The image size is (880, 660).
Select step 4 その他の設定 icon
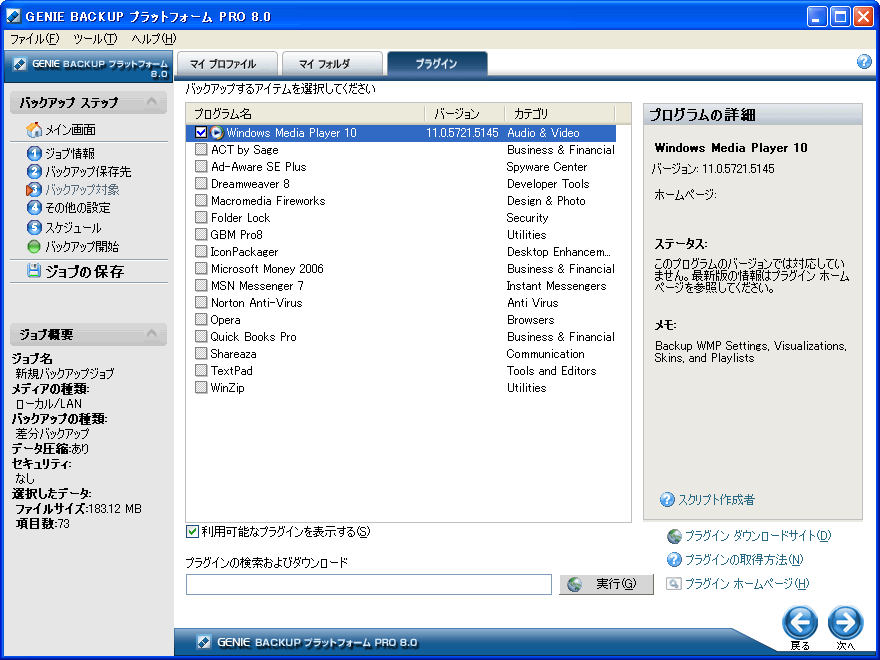point(34,208)
